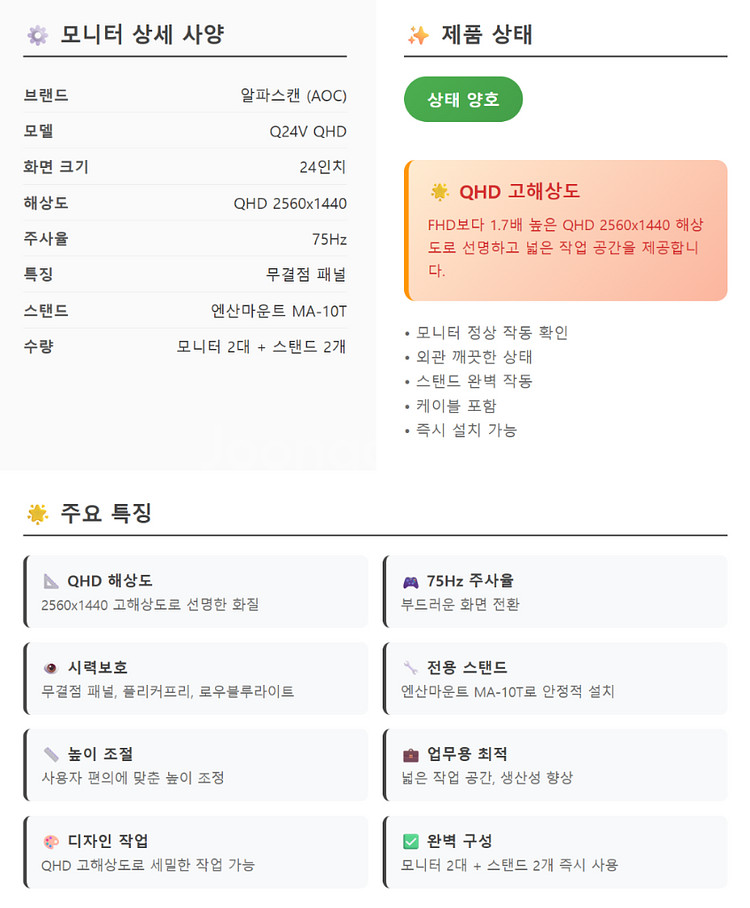Click the triangle ruler icon for QHD 해상도
This screenshot has height=908, width=750.
click(51, 581)
